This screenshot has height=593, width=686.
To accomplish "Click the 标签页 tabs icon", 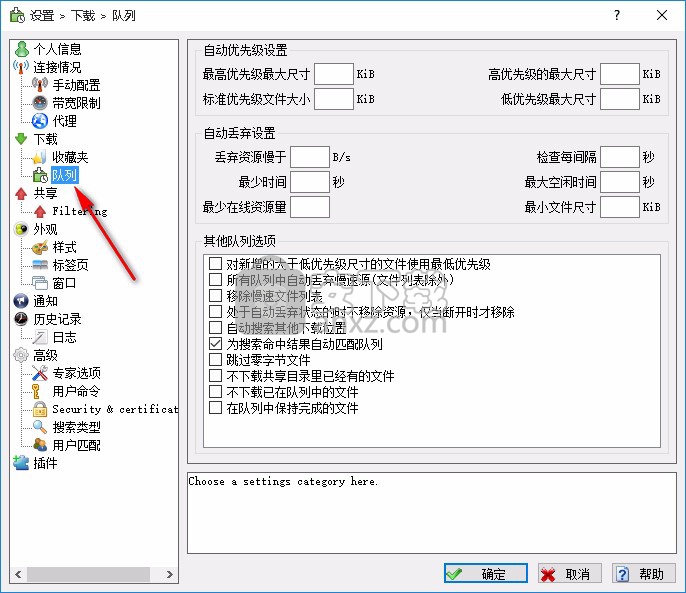I will point(40,265).
